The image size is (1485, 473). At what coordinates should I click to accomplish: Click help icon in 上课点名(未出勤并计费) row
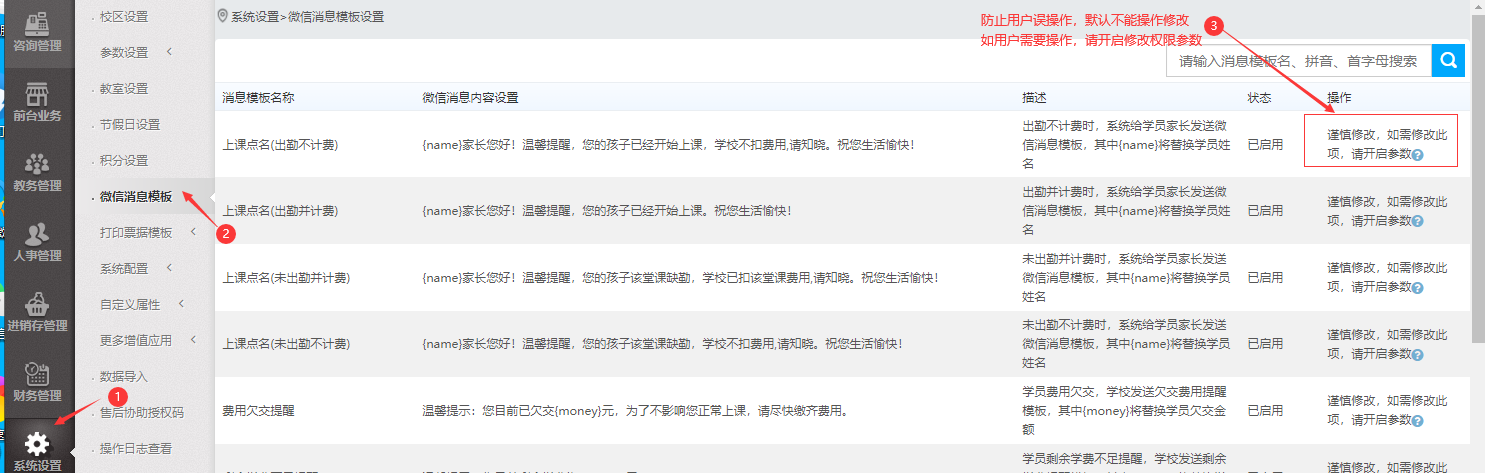coord(1418,288)
